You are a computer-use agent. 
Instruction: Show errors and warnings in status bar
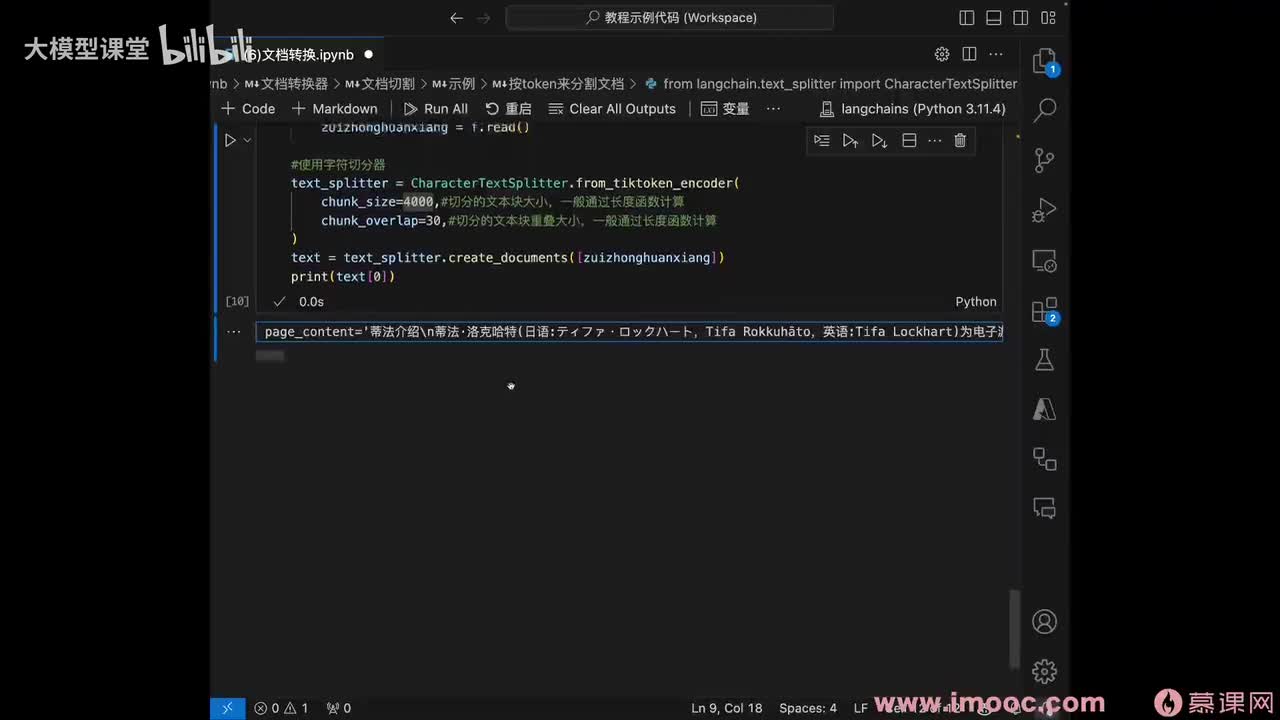click(x=281, y=708)
